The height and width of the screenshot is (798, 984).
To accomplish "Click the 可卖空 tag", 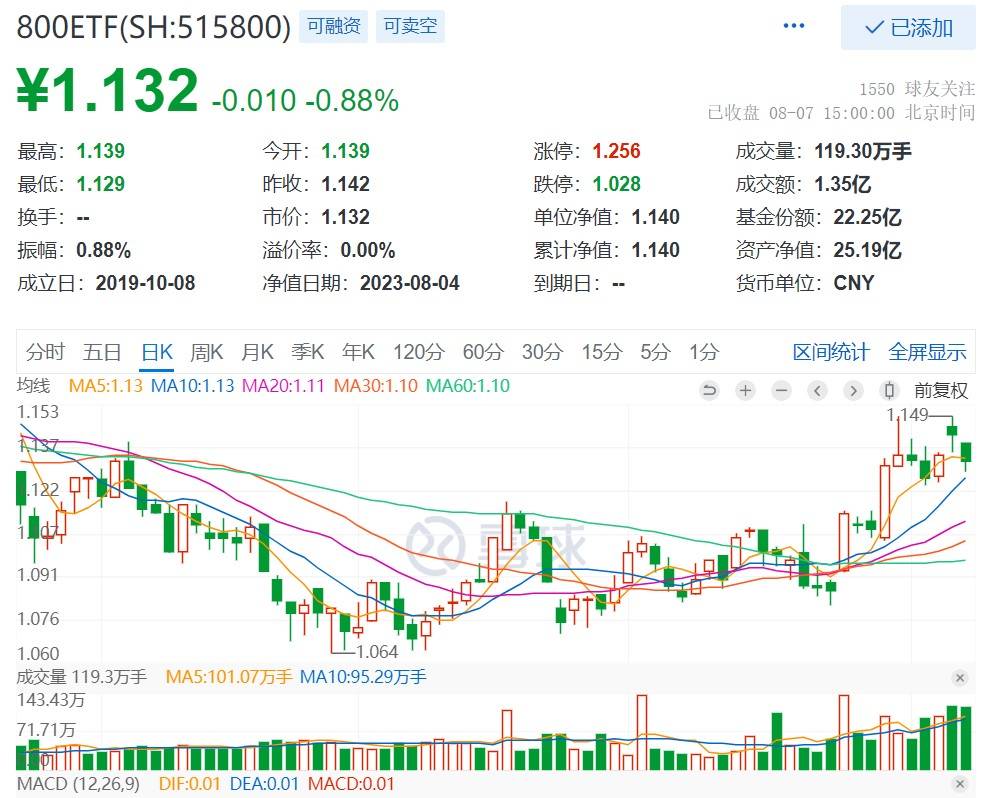I will 410,27.
